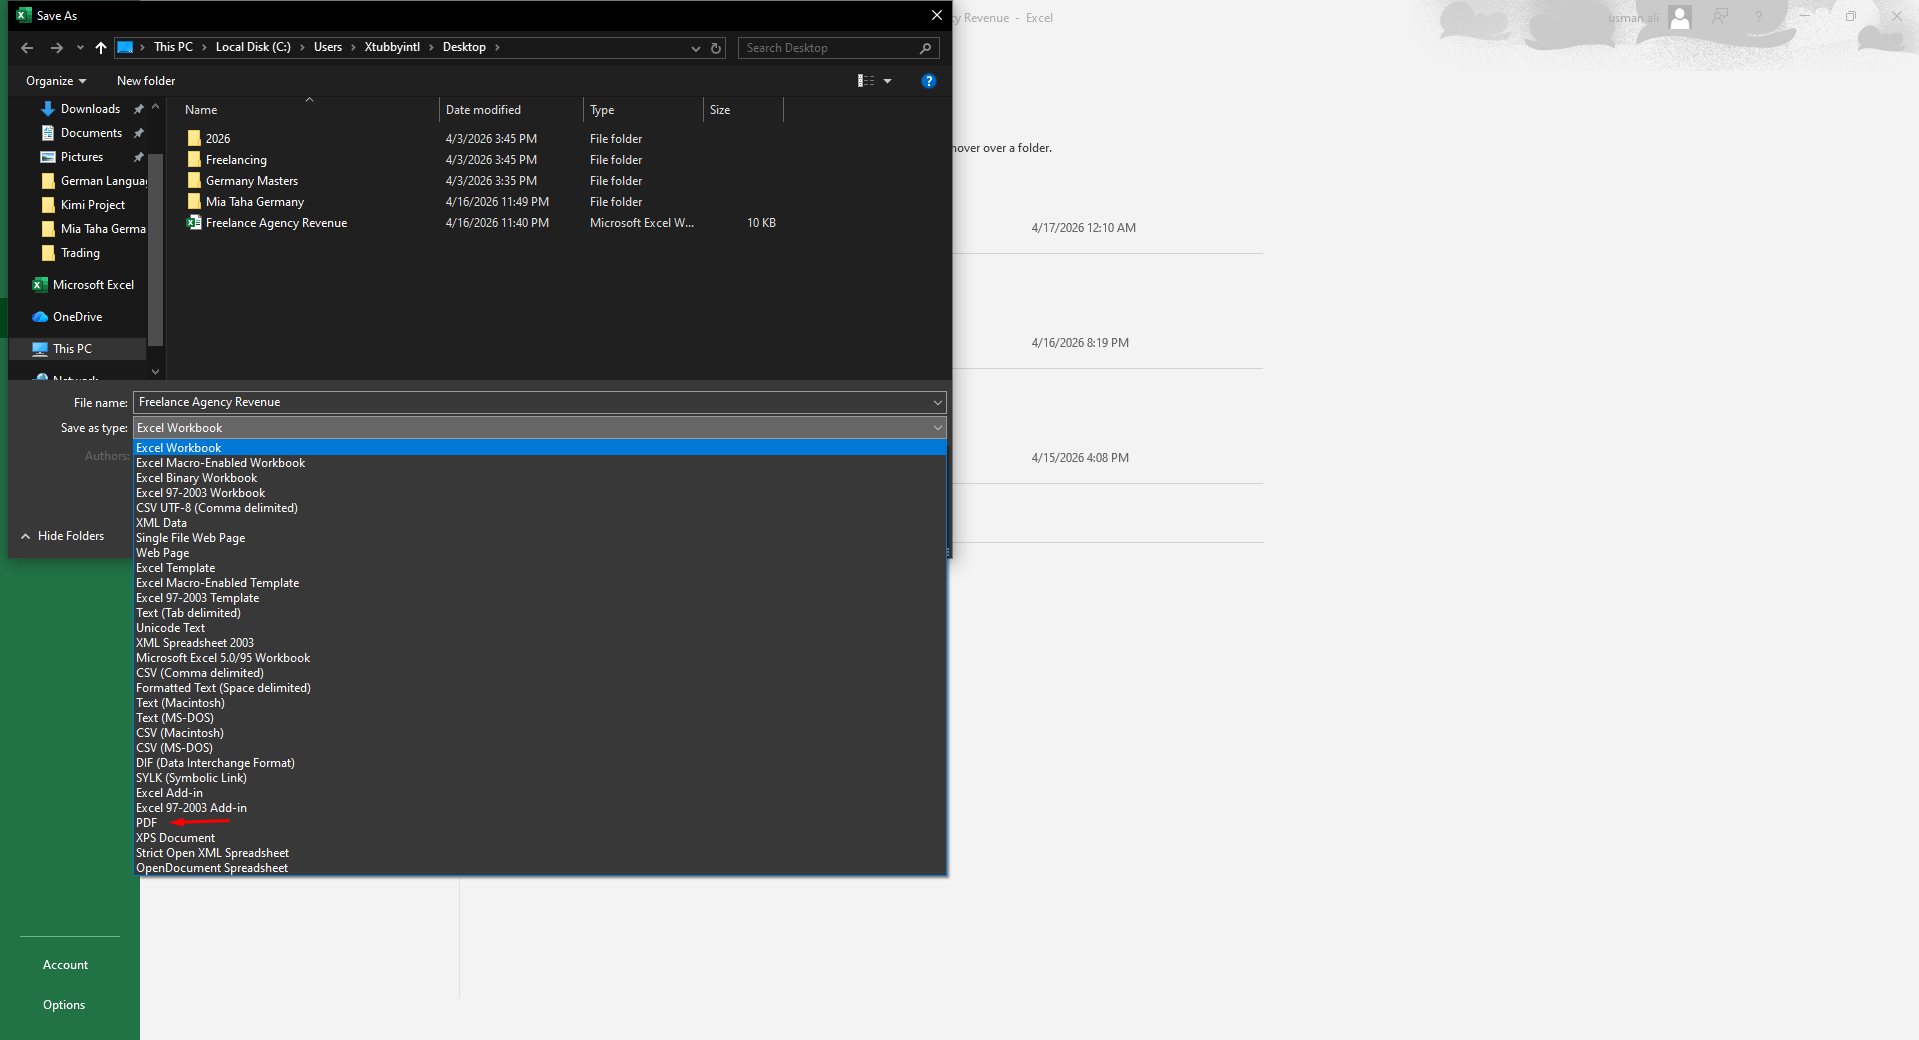Sort files by Type column
The height and width of the screenshot is (1040, 1919).
[644, 110]
